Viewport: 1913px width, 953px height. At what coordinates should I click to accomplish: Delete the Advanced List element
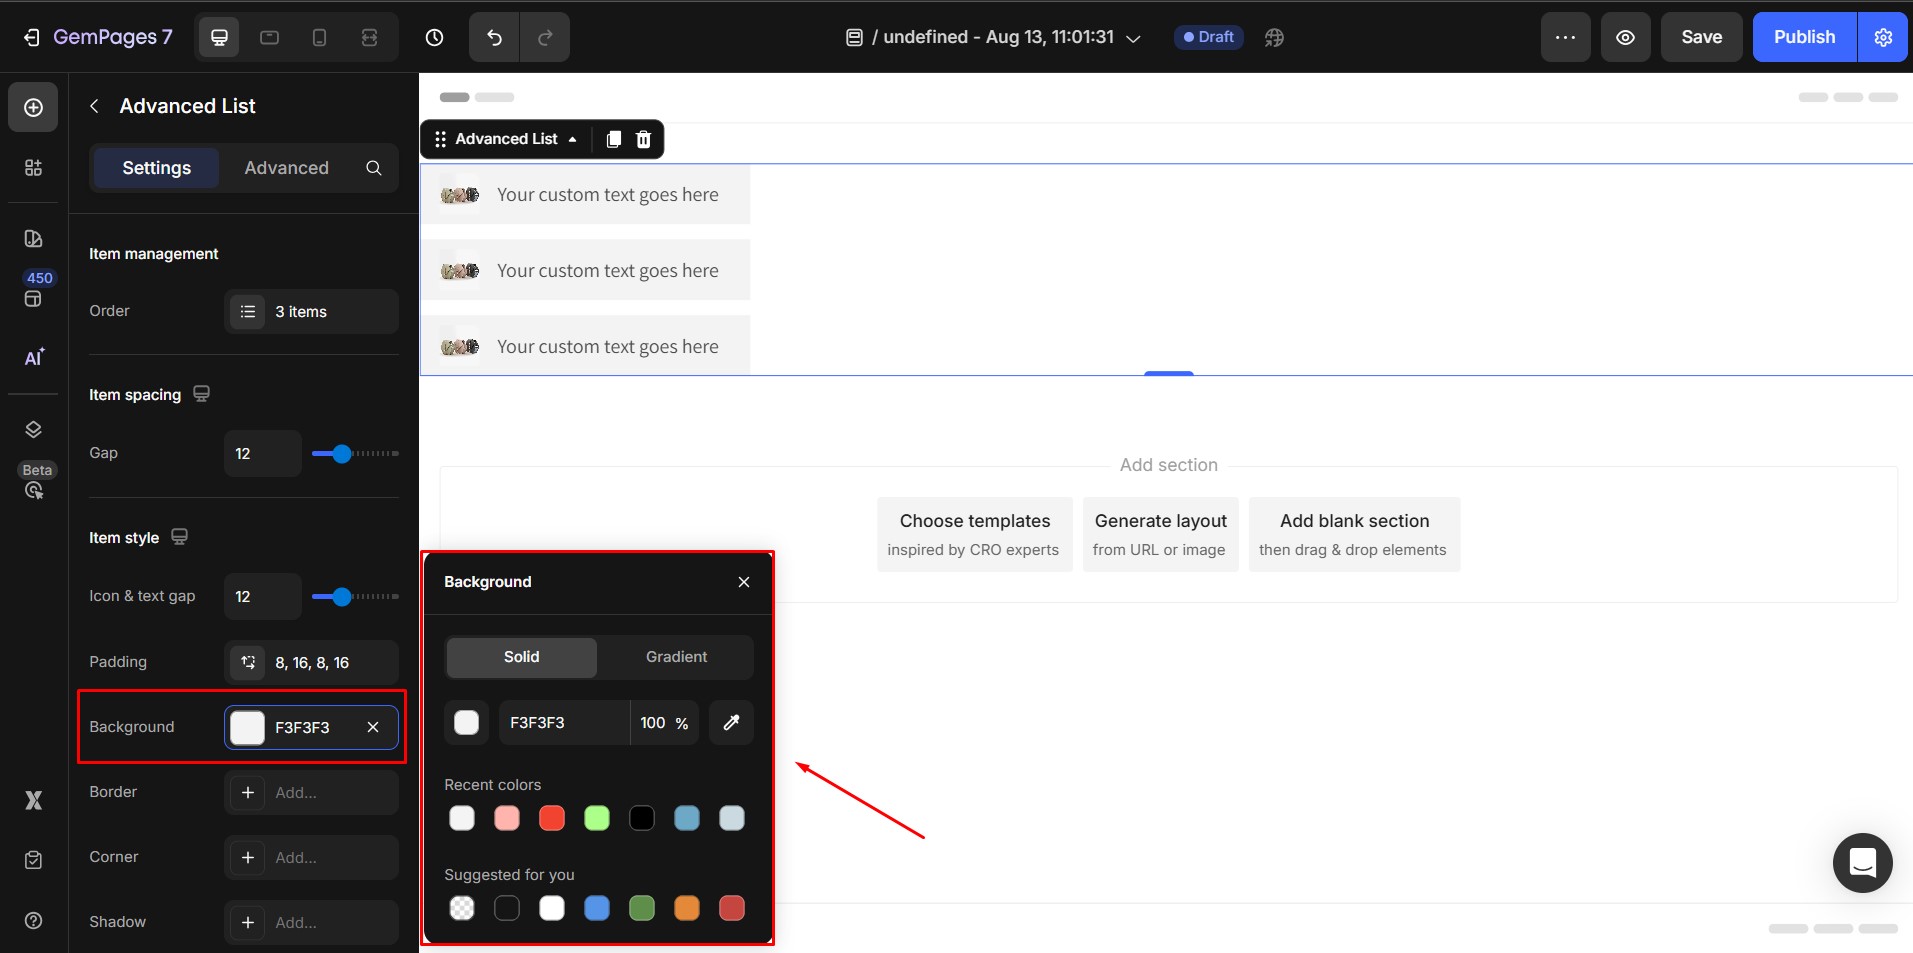click(x=644, y=139)
